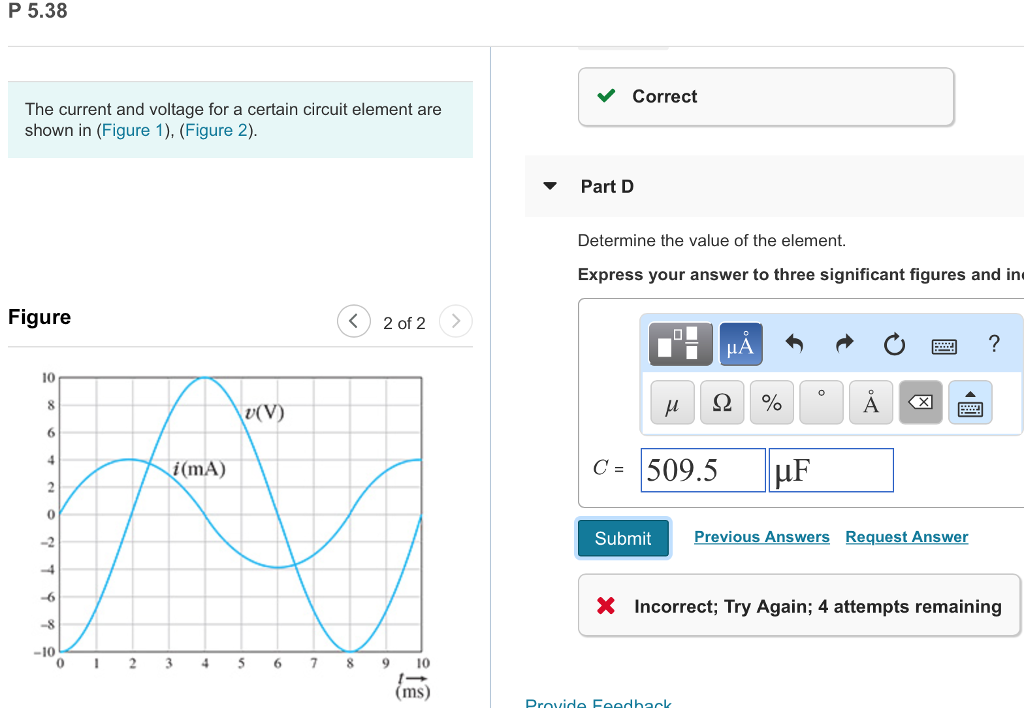
Task: Edit the C value input field
Action: coord(702,469)
